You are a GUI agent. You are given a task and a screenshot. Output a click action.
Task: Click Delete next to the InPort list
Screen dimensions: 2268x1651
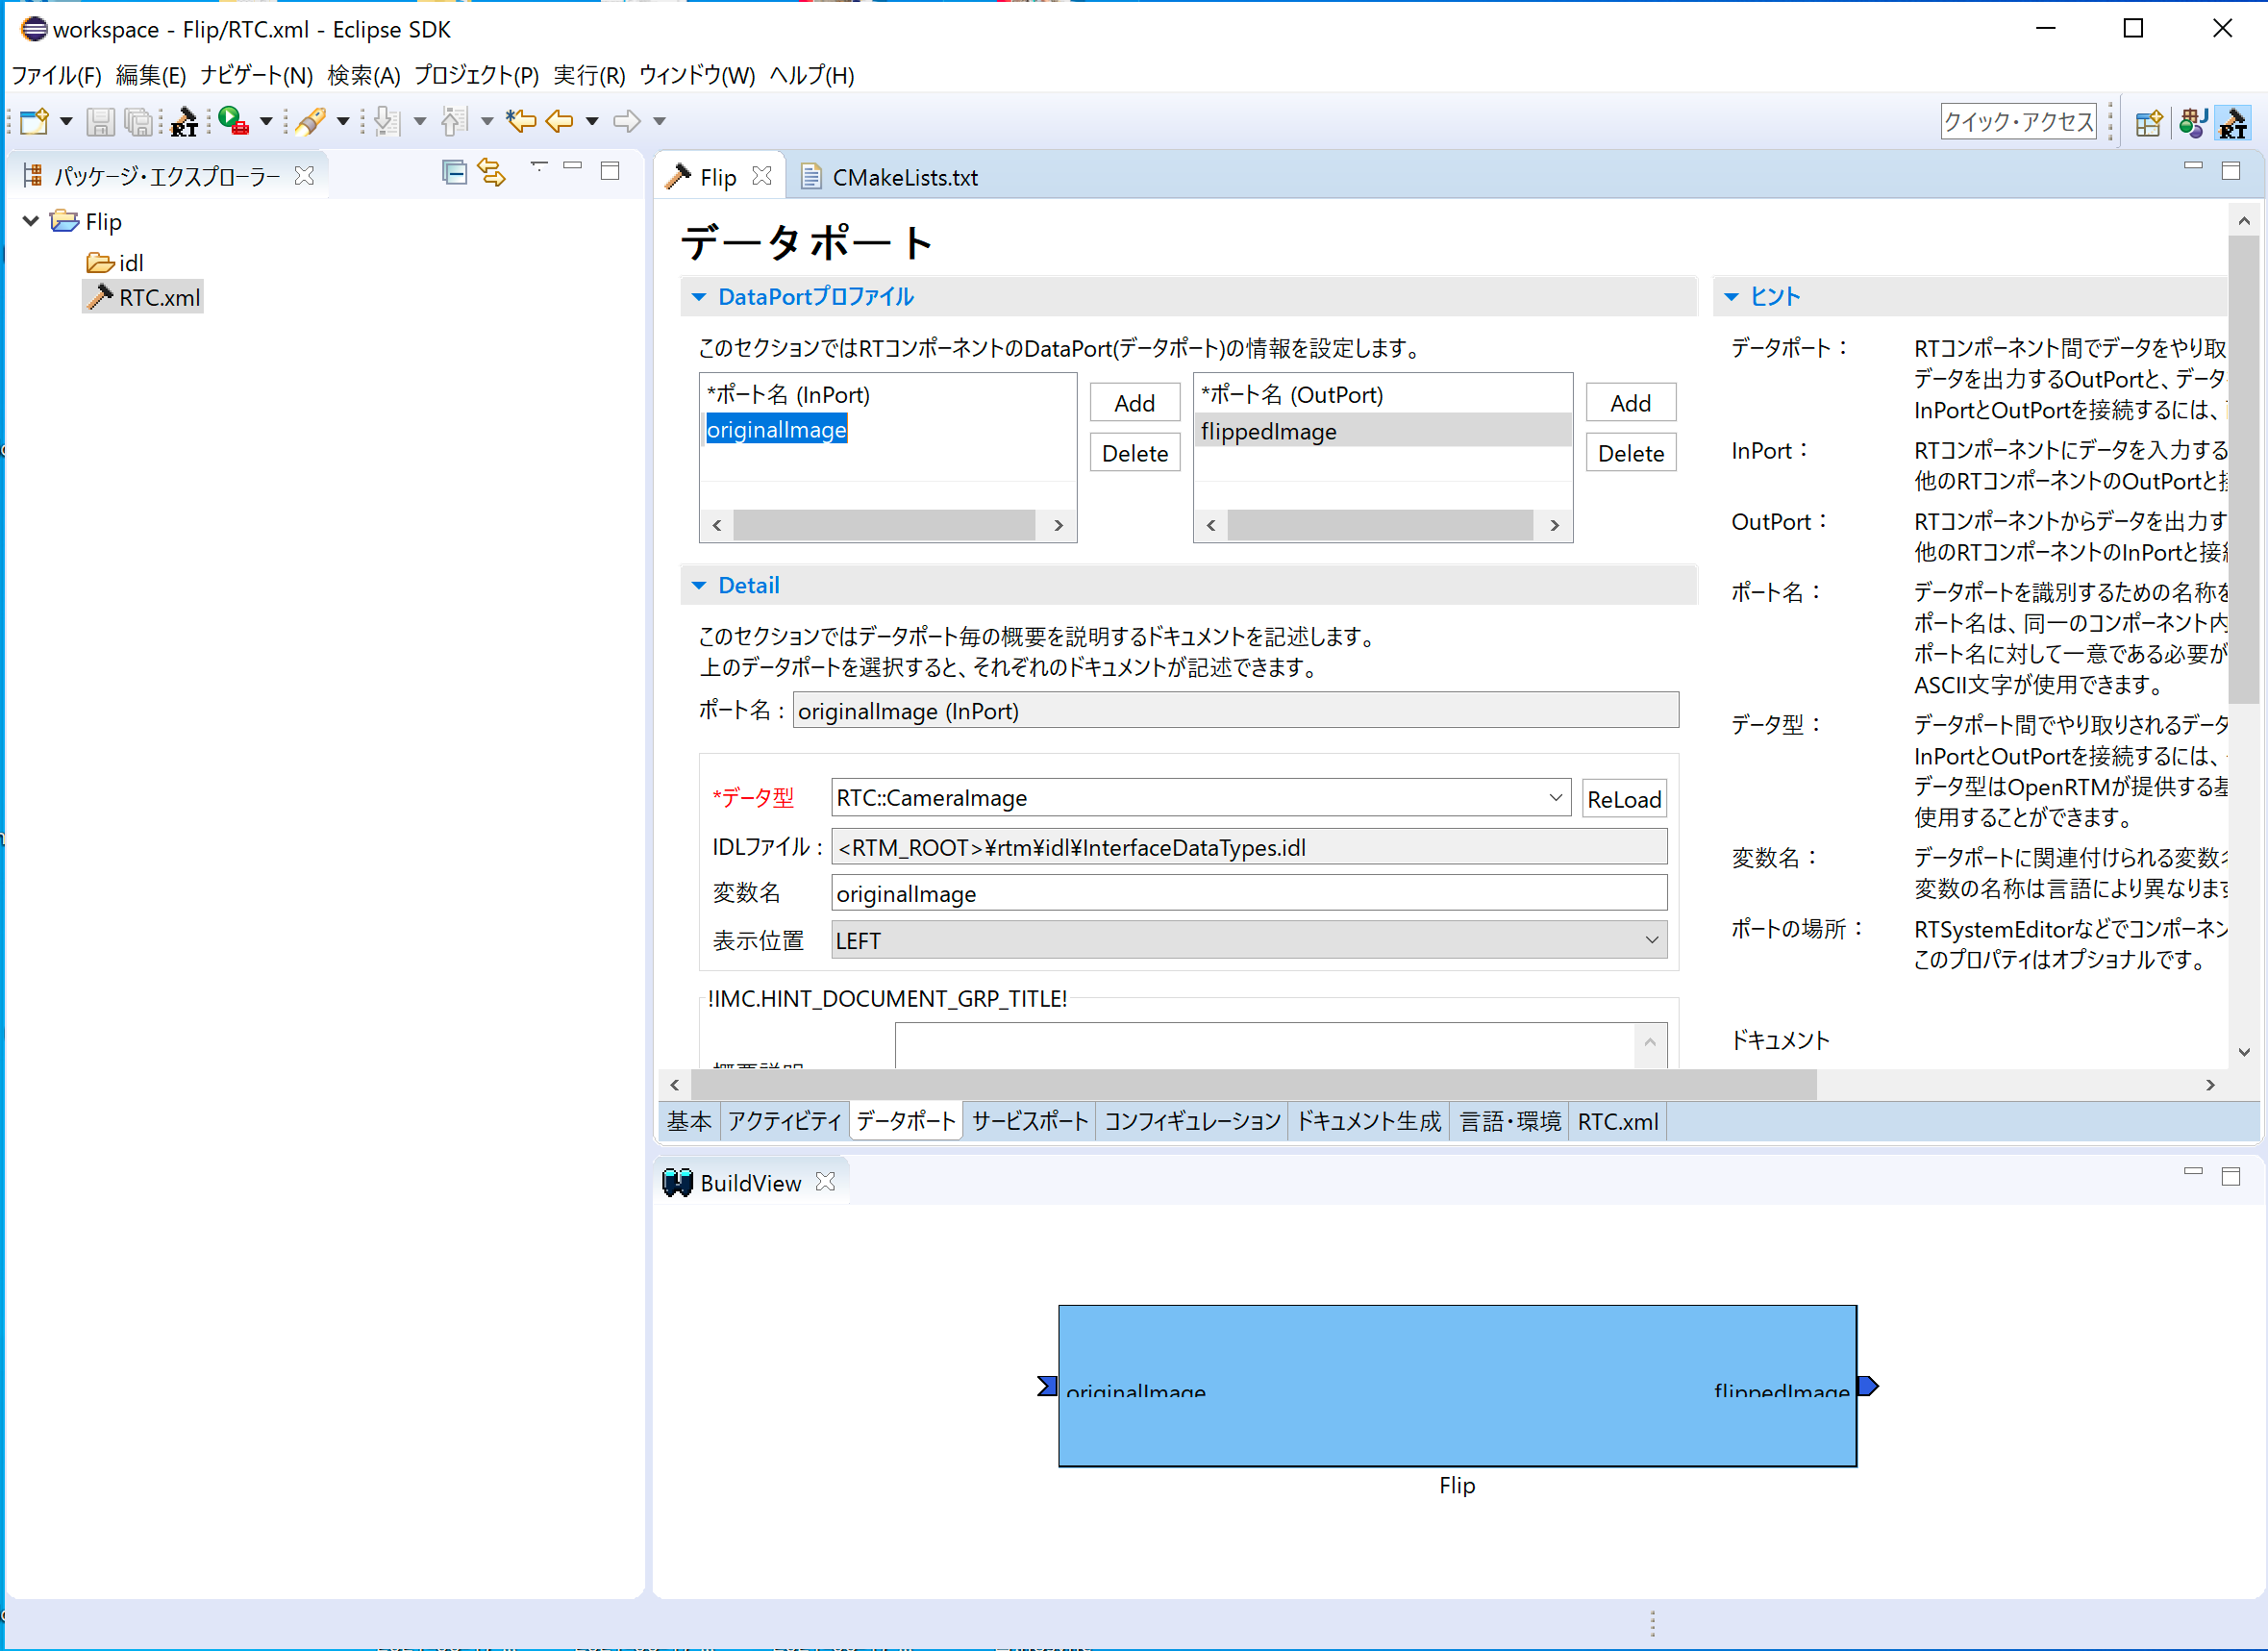point(1135,453)
